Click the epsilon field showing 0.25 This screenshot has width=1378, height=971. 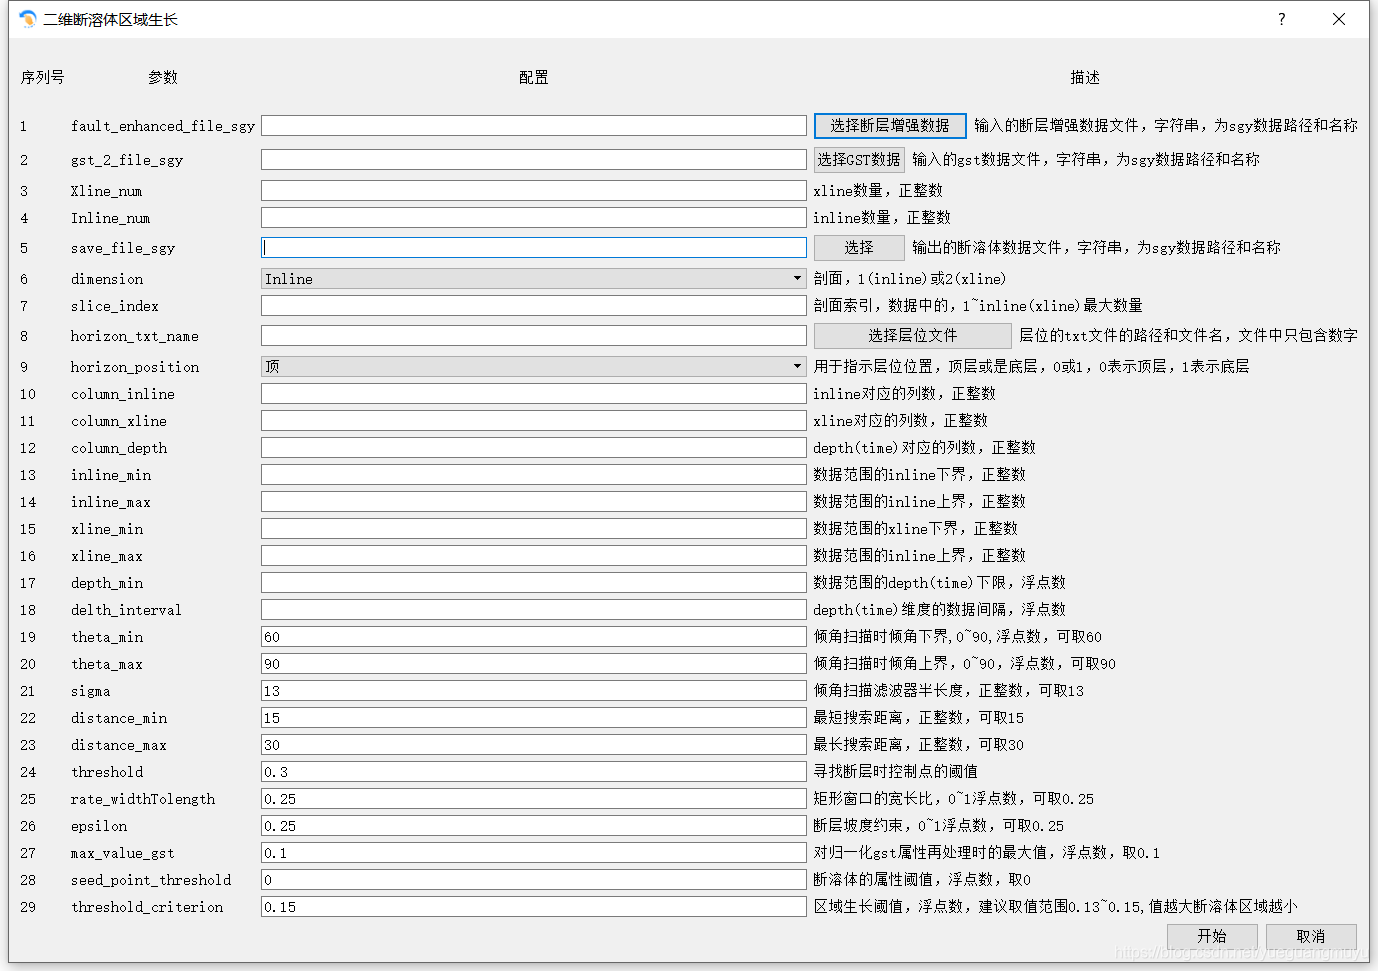coord(534,825)
